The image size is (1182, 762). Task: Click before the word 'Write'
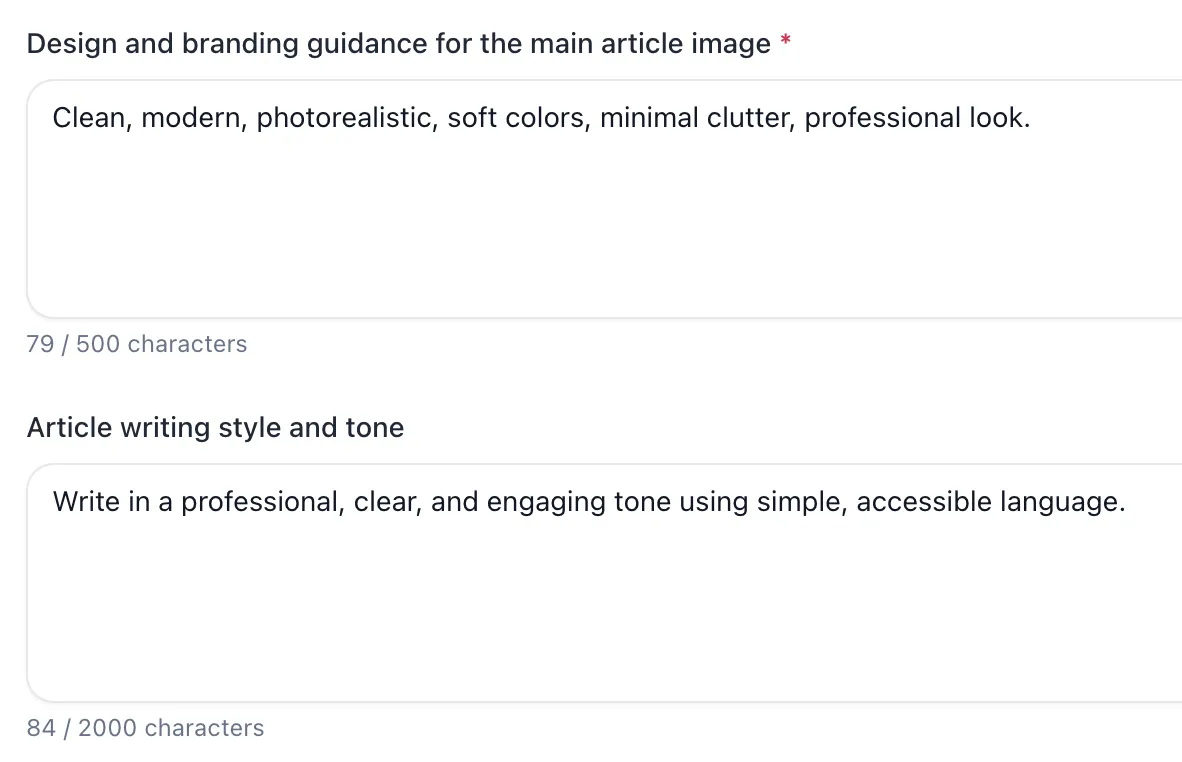tap(55, 501)
